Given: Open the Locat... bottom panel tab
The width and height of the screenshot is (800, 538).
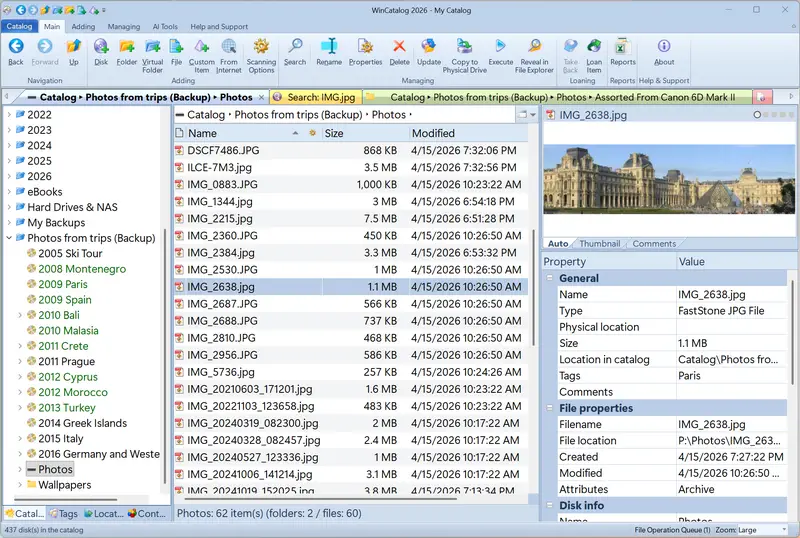Looking at the screenshot, I should (104, 513).
